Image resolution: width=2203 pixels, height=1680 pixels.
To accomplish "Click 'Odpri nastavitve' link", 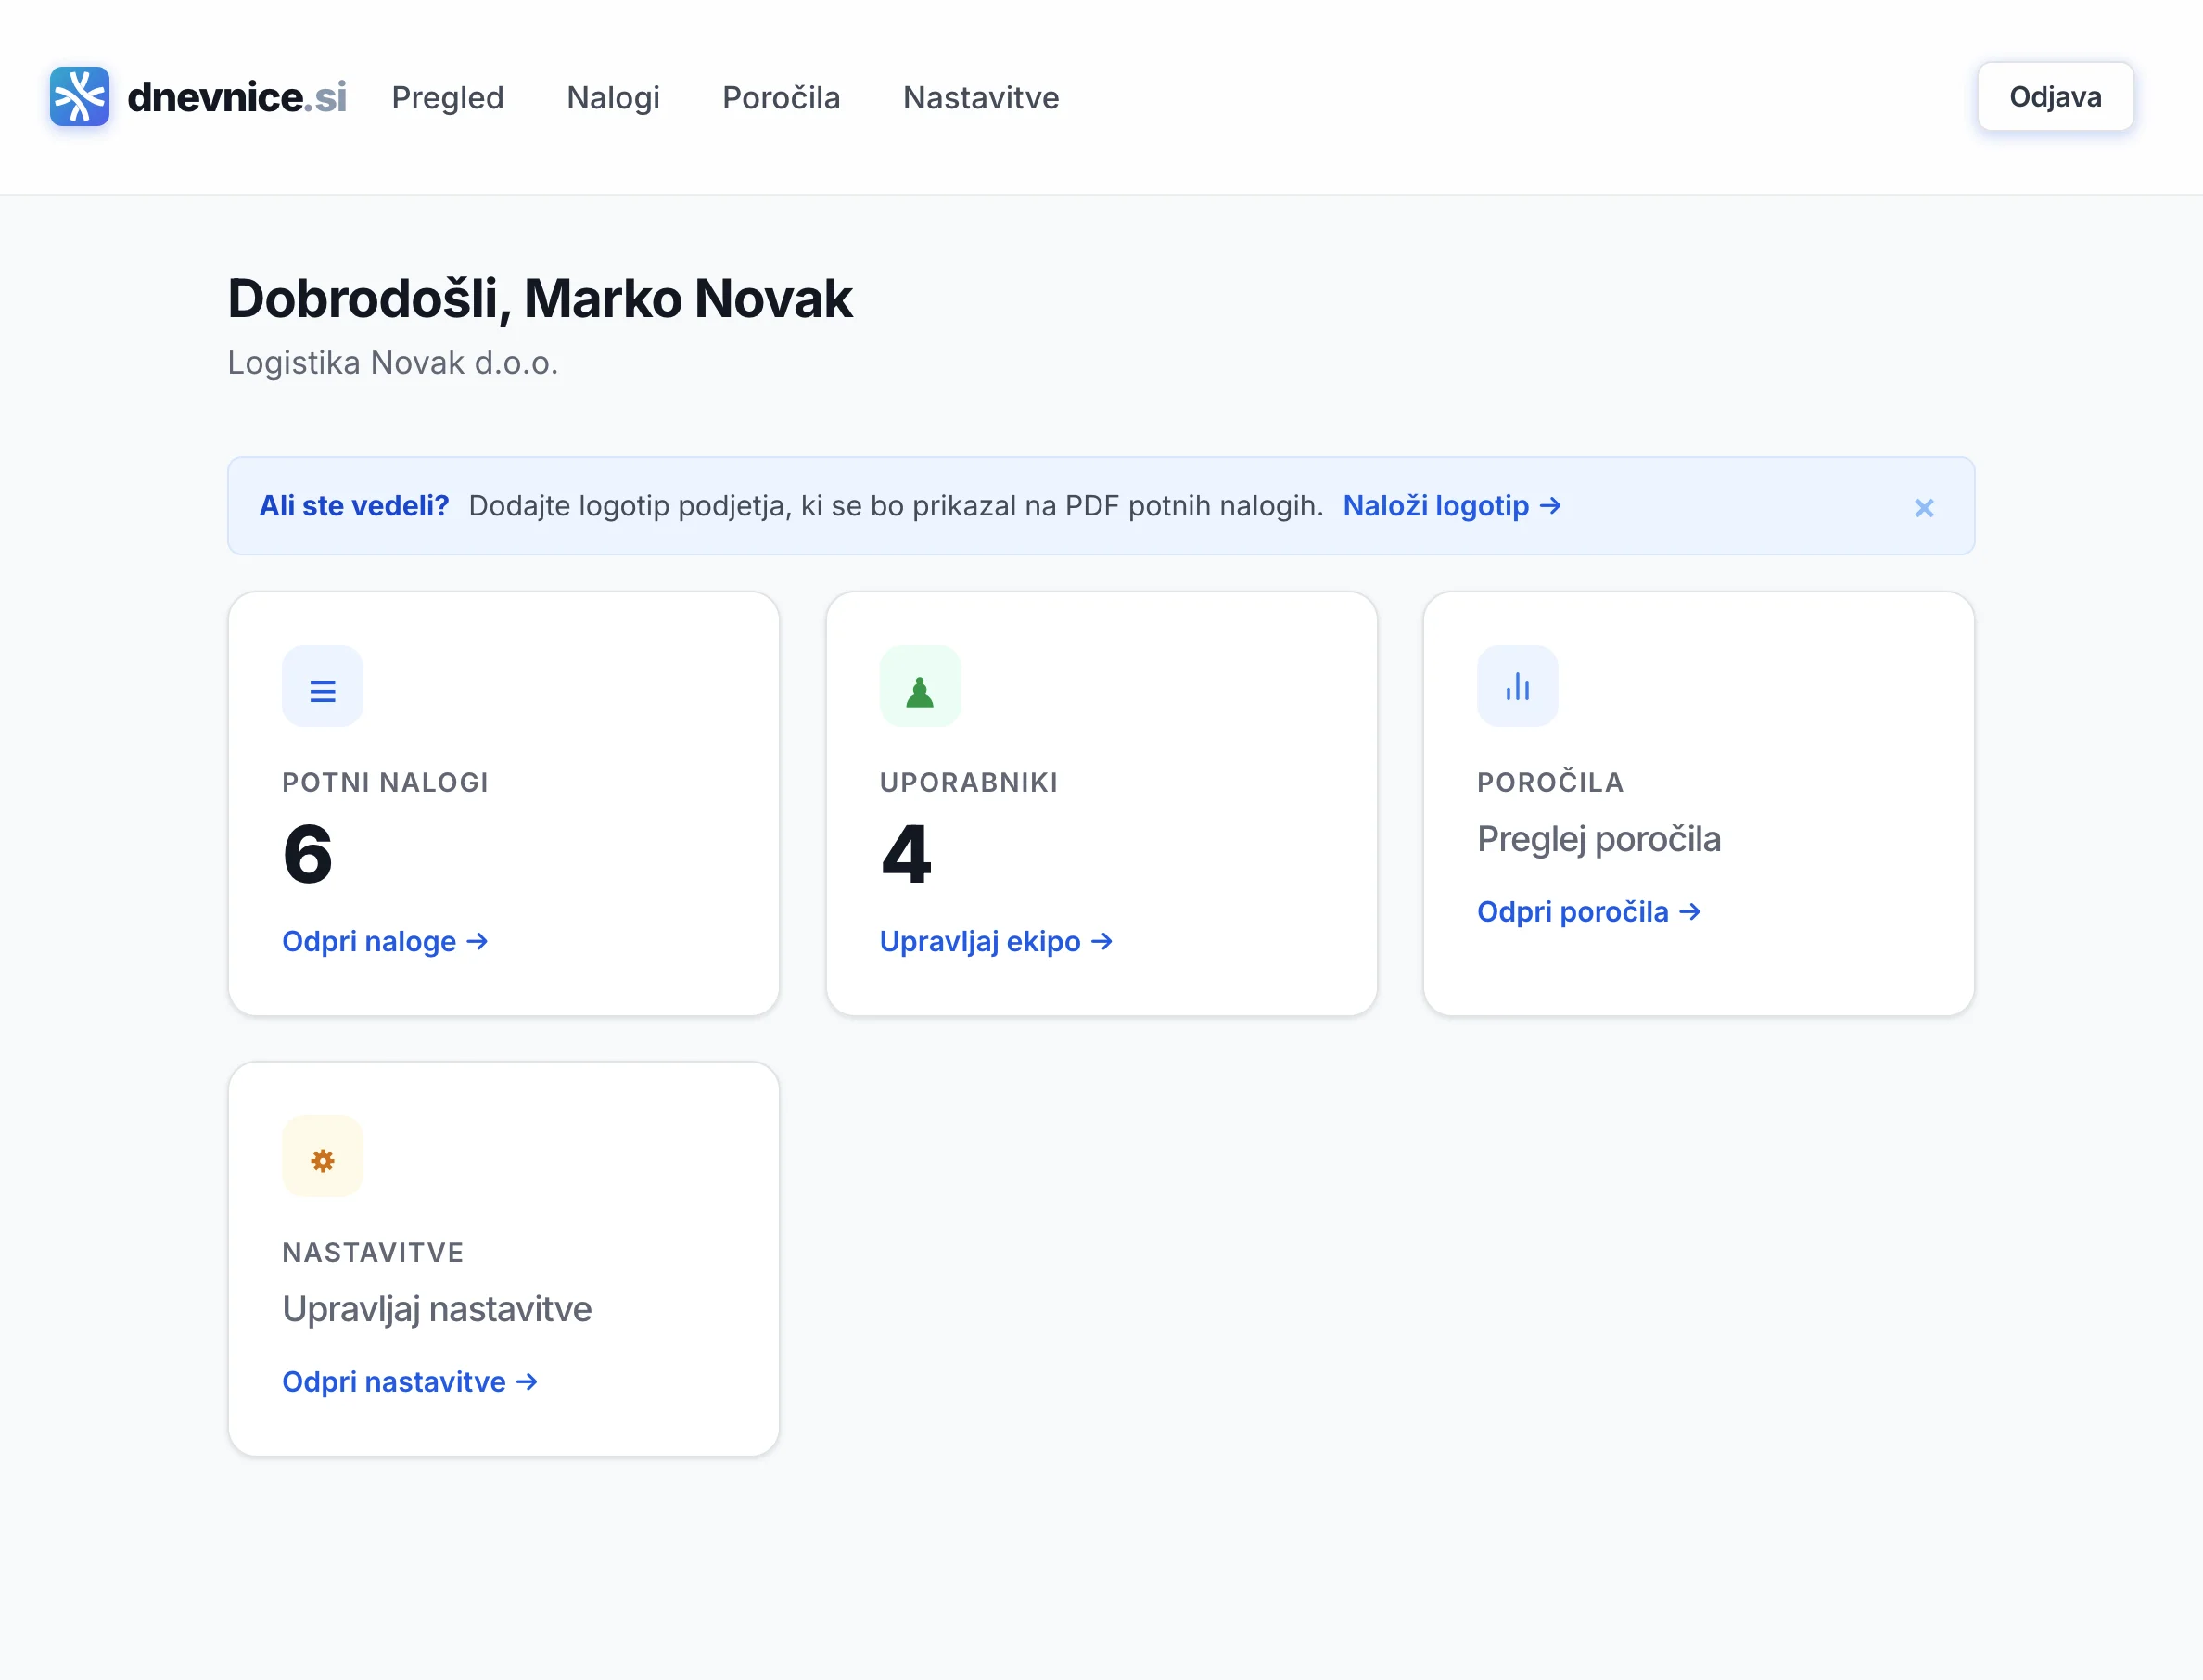I will click(x=409, y=1381).
